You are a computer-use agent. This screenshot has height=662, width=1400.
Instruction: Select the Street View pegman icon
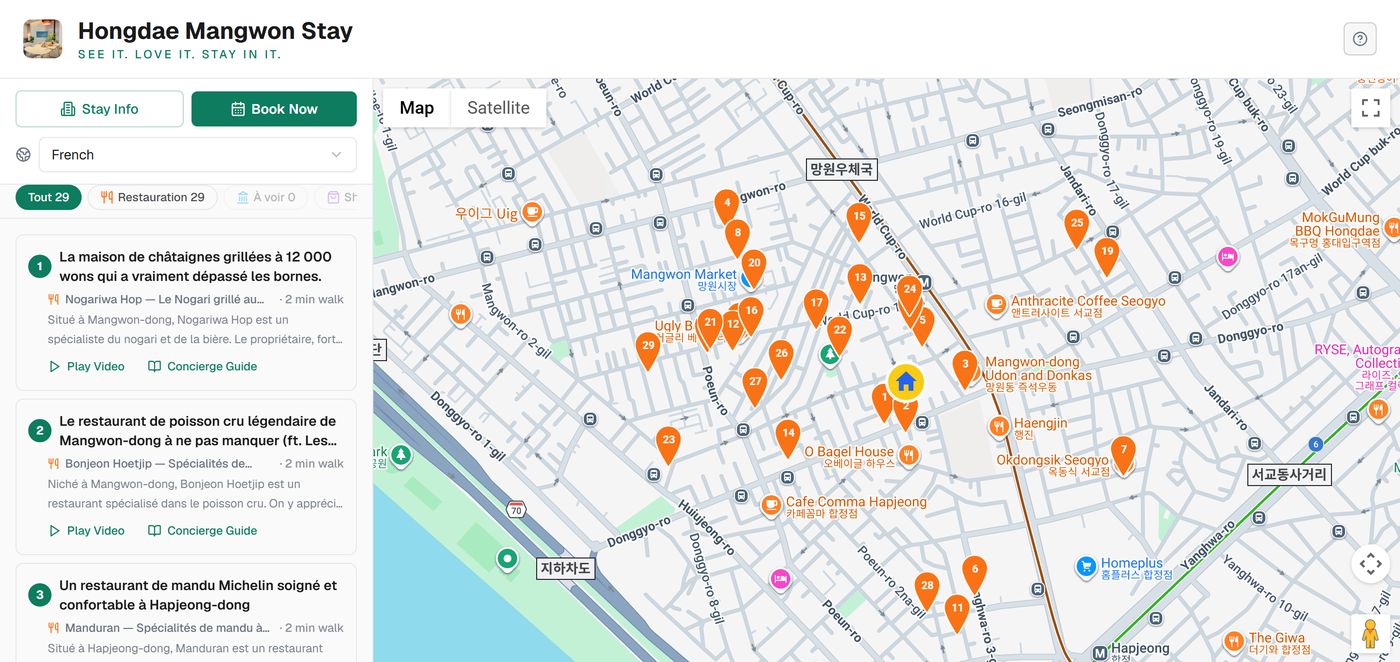pyautogui.click(x=1370, y=635)
